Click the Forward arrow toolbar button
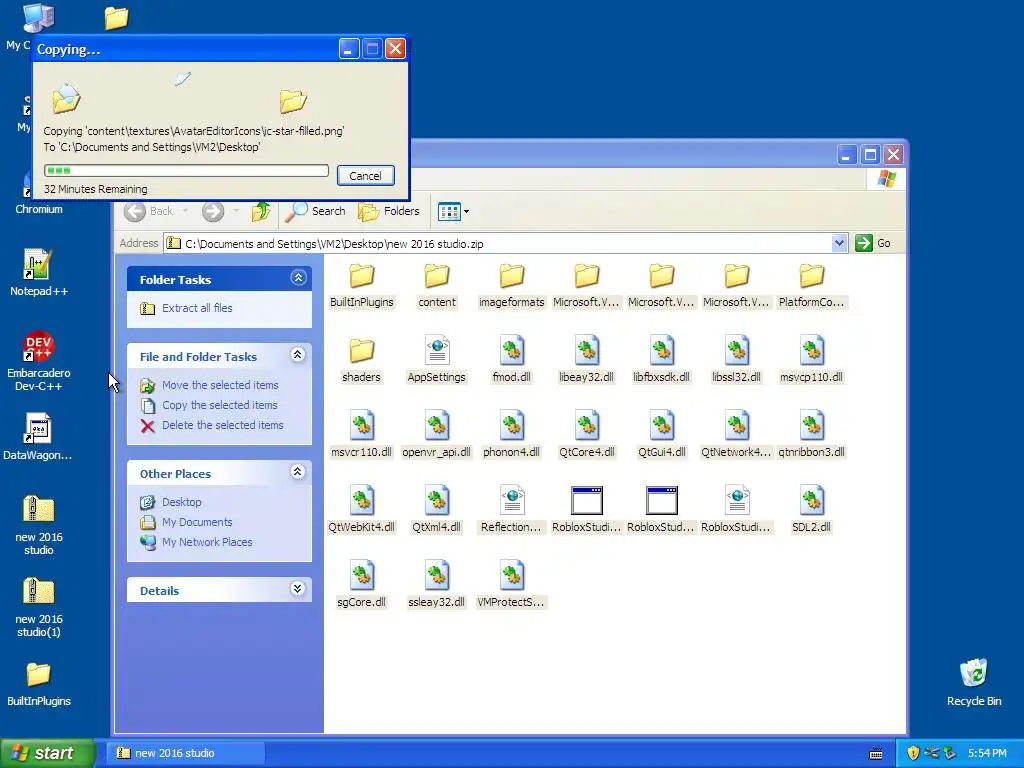Viewport: 1024px width, 768px height. pos(213,211)
